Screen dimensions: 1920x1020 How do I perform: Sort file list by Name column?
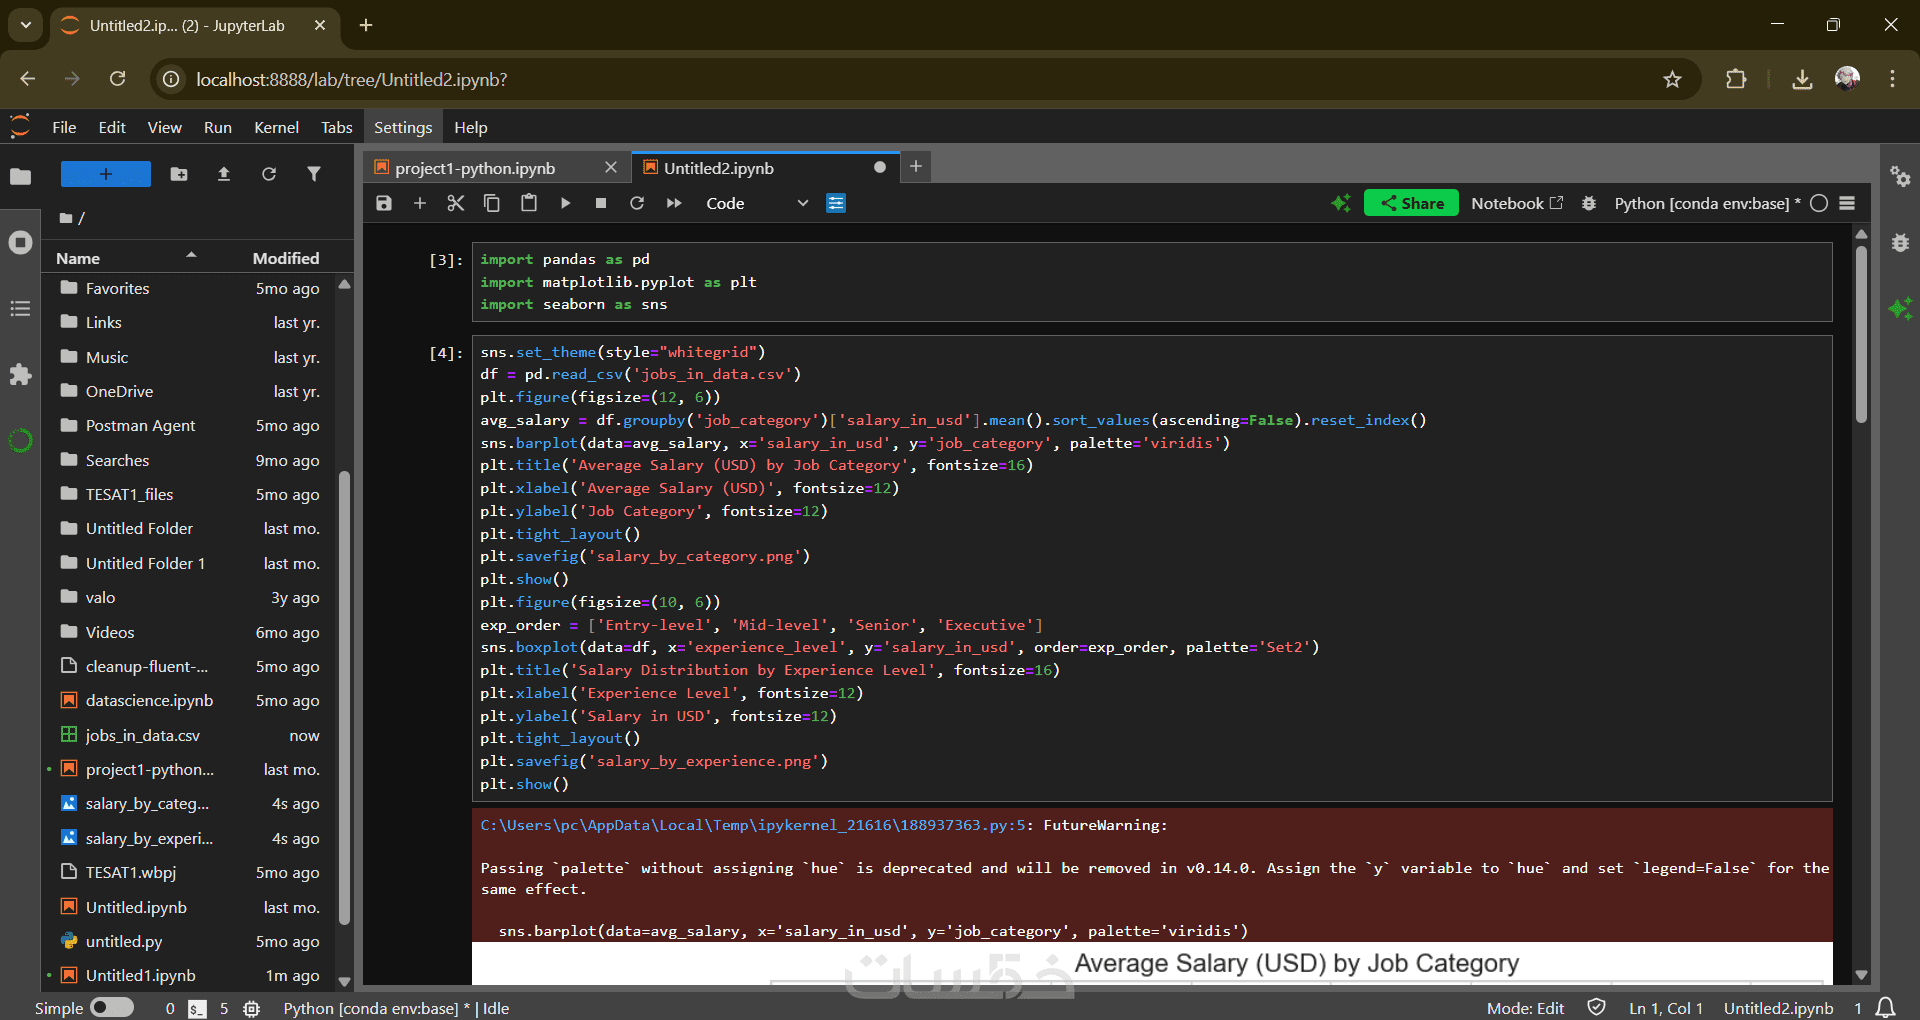[x=78, y=258]
